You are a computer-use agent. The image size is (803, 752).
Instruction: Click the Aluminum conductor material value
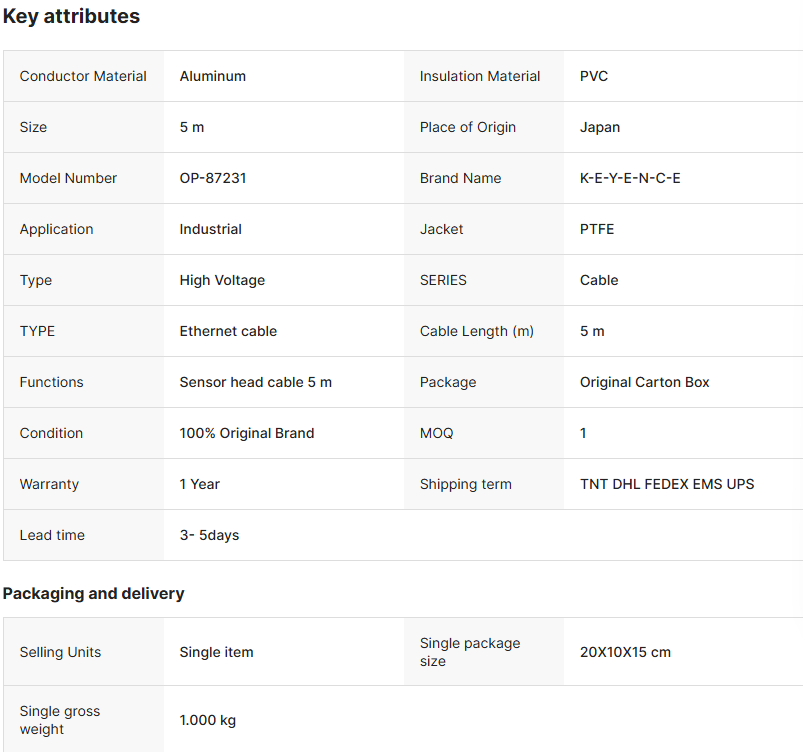click(x=213, y=76)
